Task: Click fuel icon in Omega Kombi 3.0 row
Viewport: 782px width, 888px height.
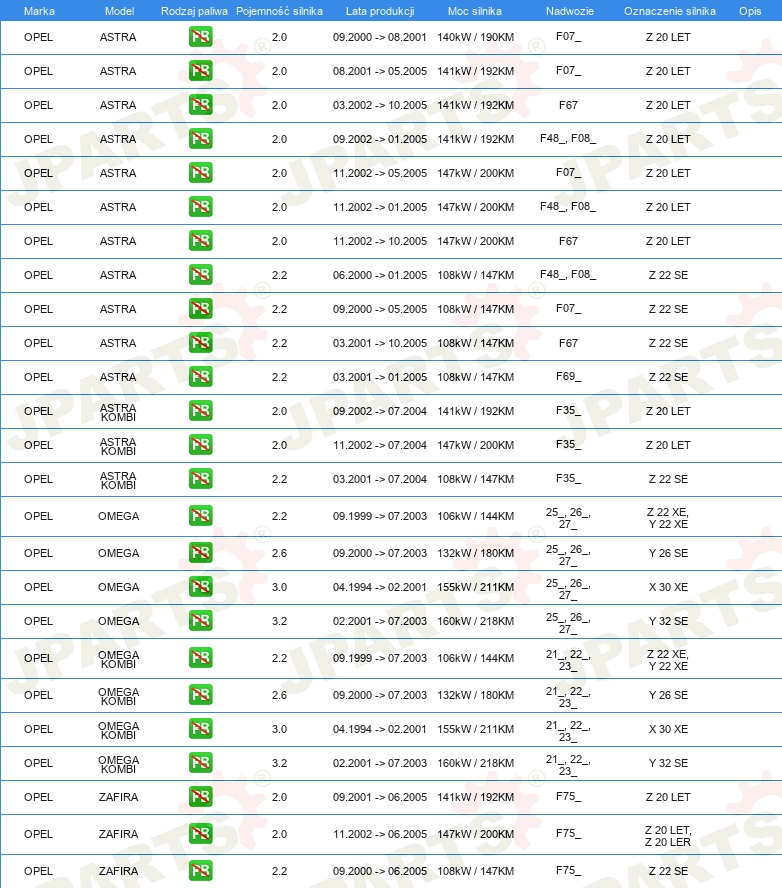Action: click(200, 729)
